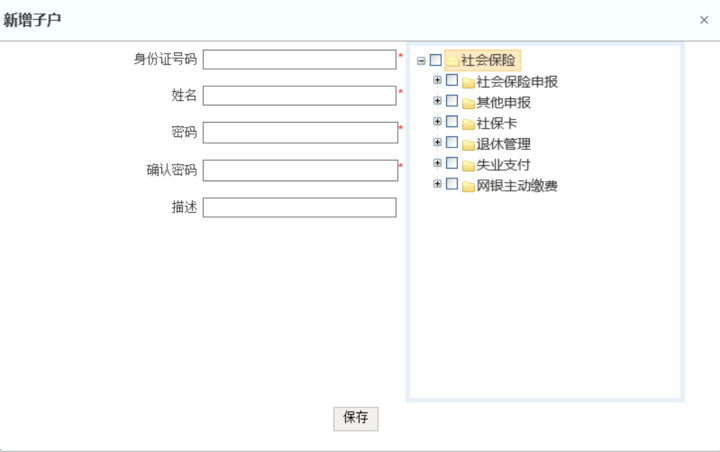
Task: Click the 其他申报 folder icon
Action: pyautogui.click(x=468, y=103)
